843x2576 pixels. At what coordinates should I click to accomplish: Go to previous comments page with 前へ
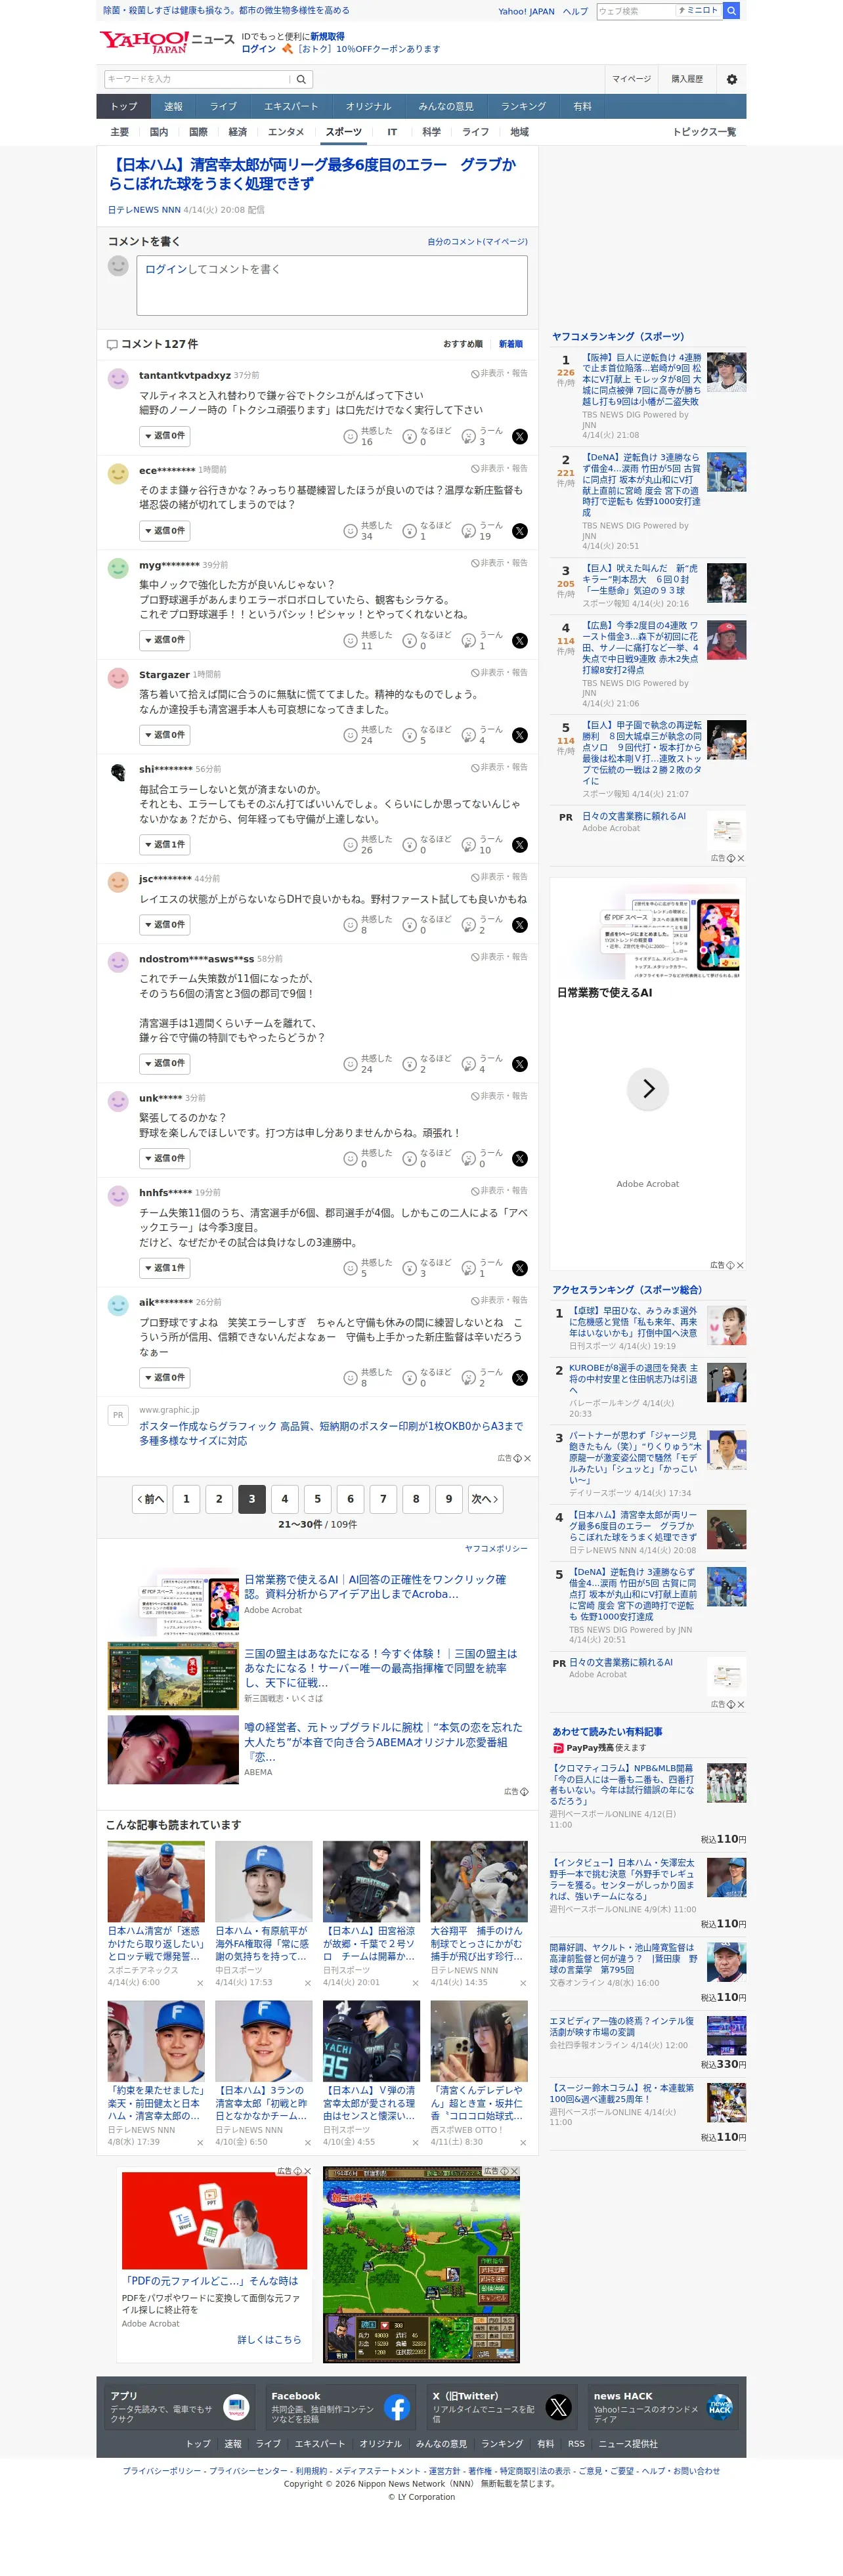(x=150, y=1499)
